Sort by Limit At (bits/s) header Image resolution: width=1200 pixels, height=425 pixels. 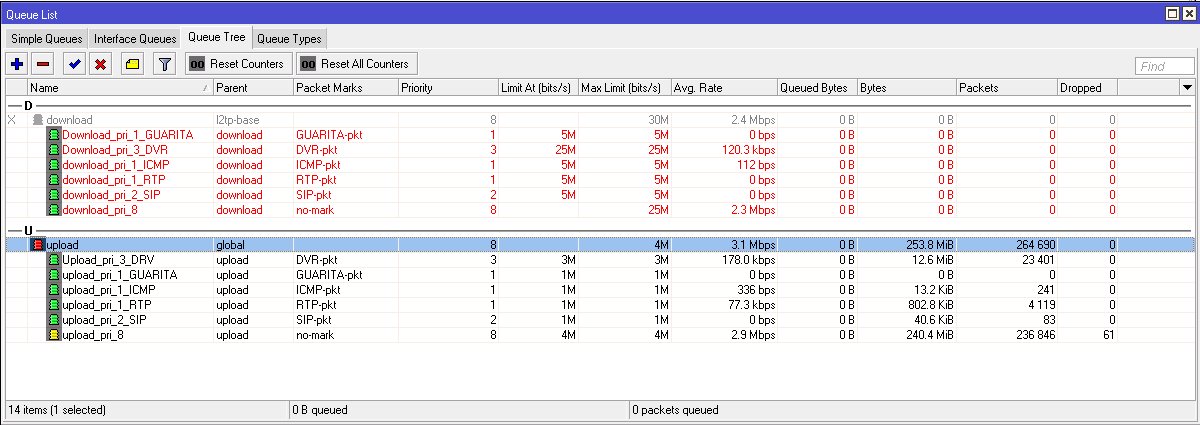pyautogui.click(x=538, y=88)
